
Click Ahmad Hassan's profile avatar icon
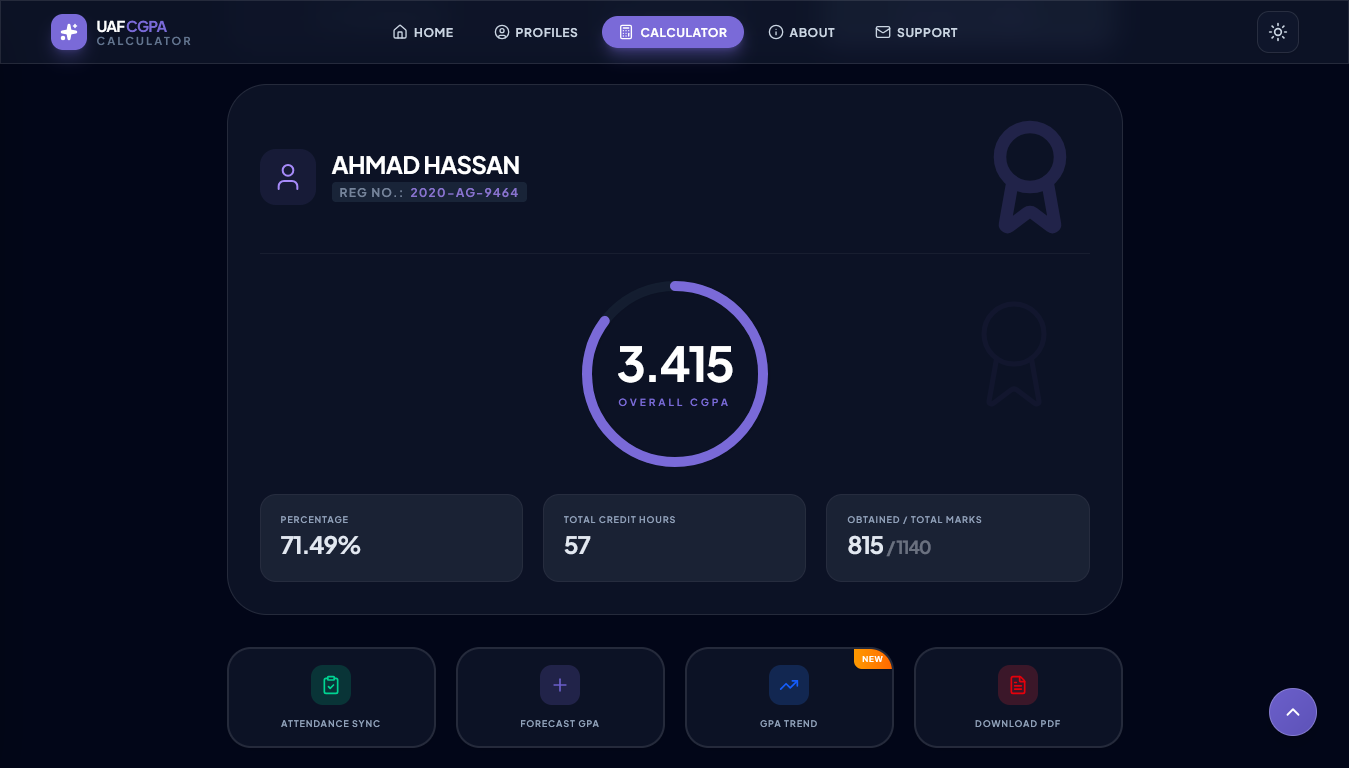(x=288, y=176)
